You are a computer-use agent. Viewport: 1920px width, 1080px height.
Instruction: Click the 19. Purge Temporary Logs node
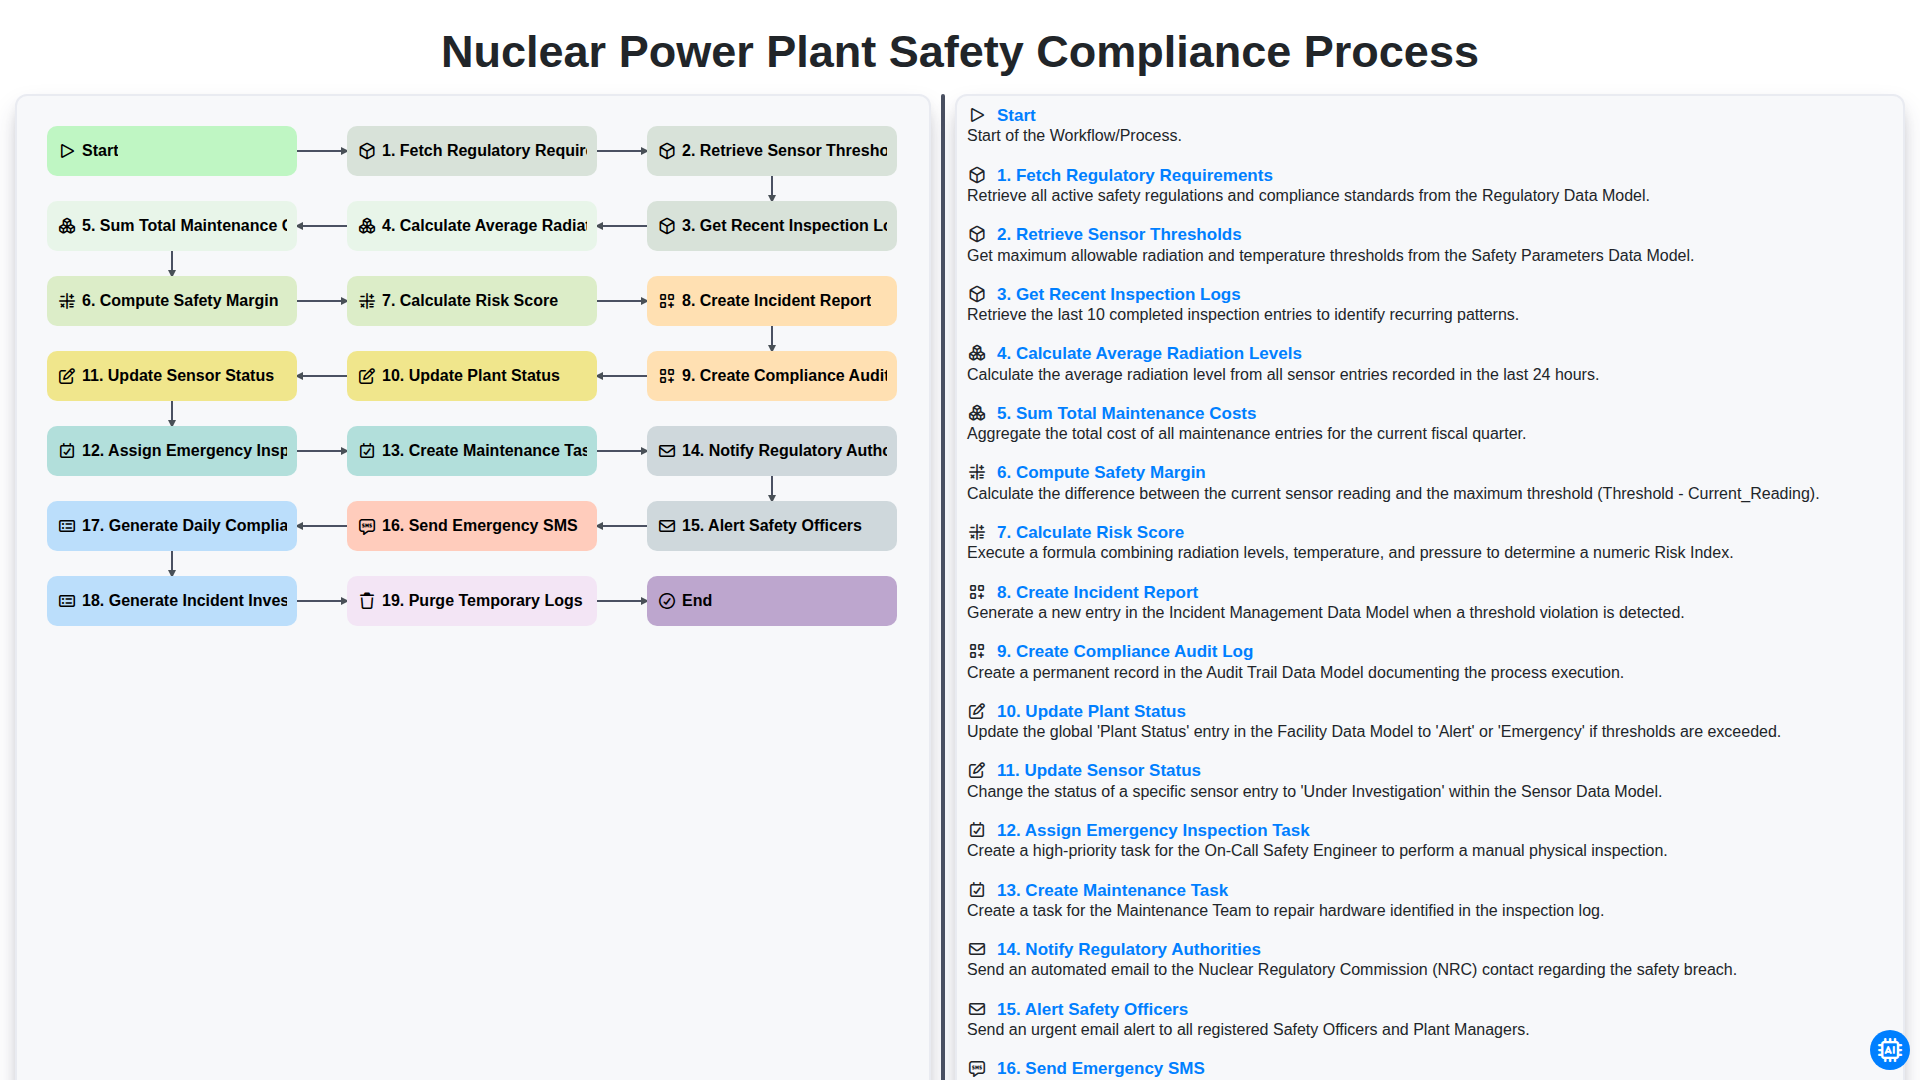(472, 601)
